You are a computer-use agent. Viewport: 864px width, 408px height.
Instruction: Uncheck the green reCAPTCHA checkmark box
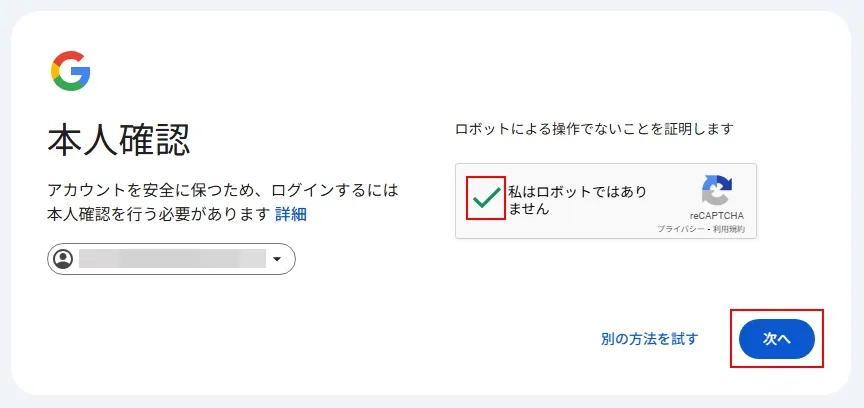486,200
